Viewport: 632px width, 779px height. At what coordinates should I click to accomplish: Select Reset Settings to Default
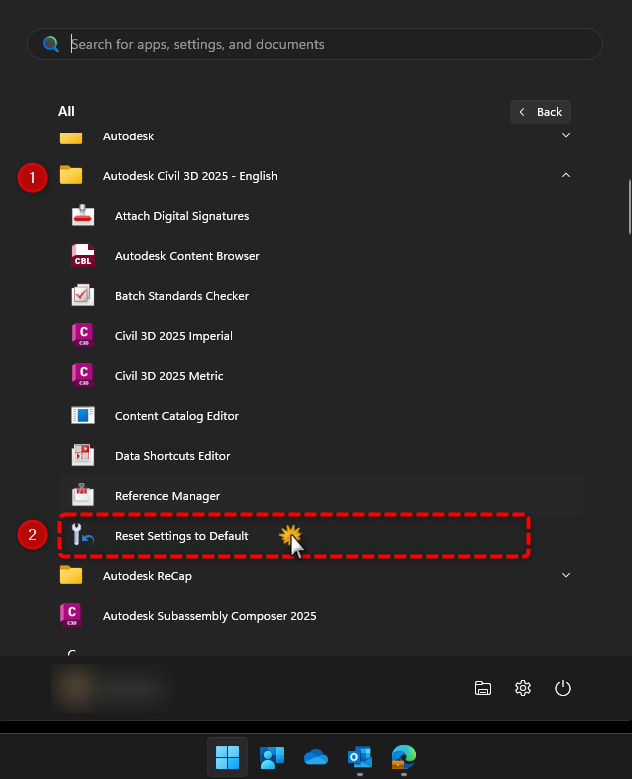coord(320,535)
